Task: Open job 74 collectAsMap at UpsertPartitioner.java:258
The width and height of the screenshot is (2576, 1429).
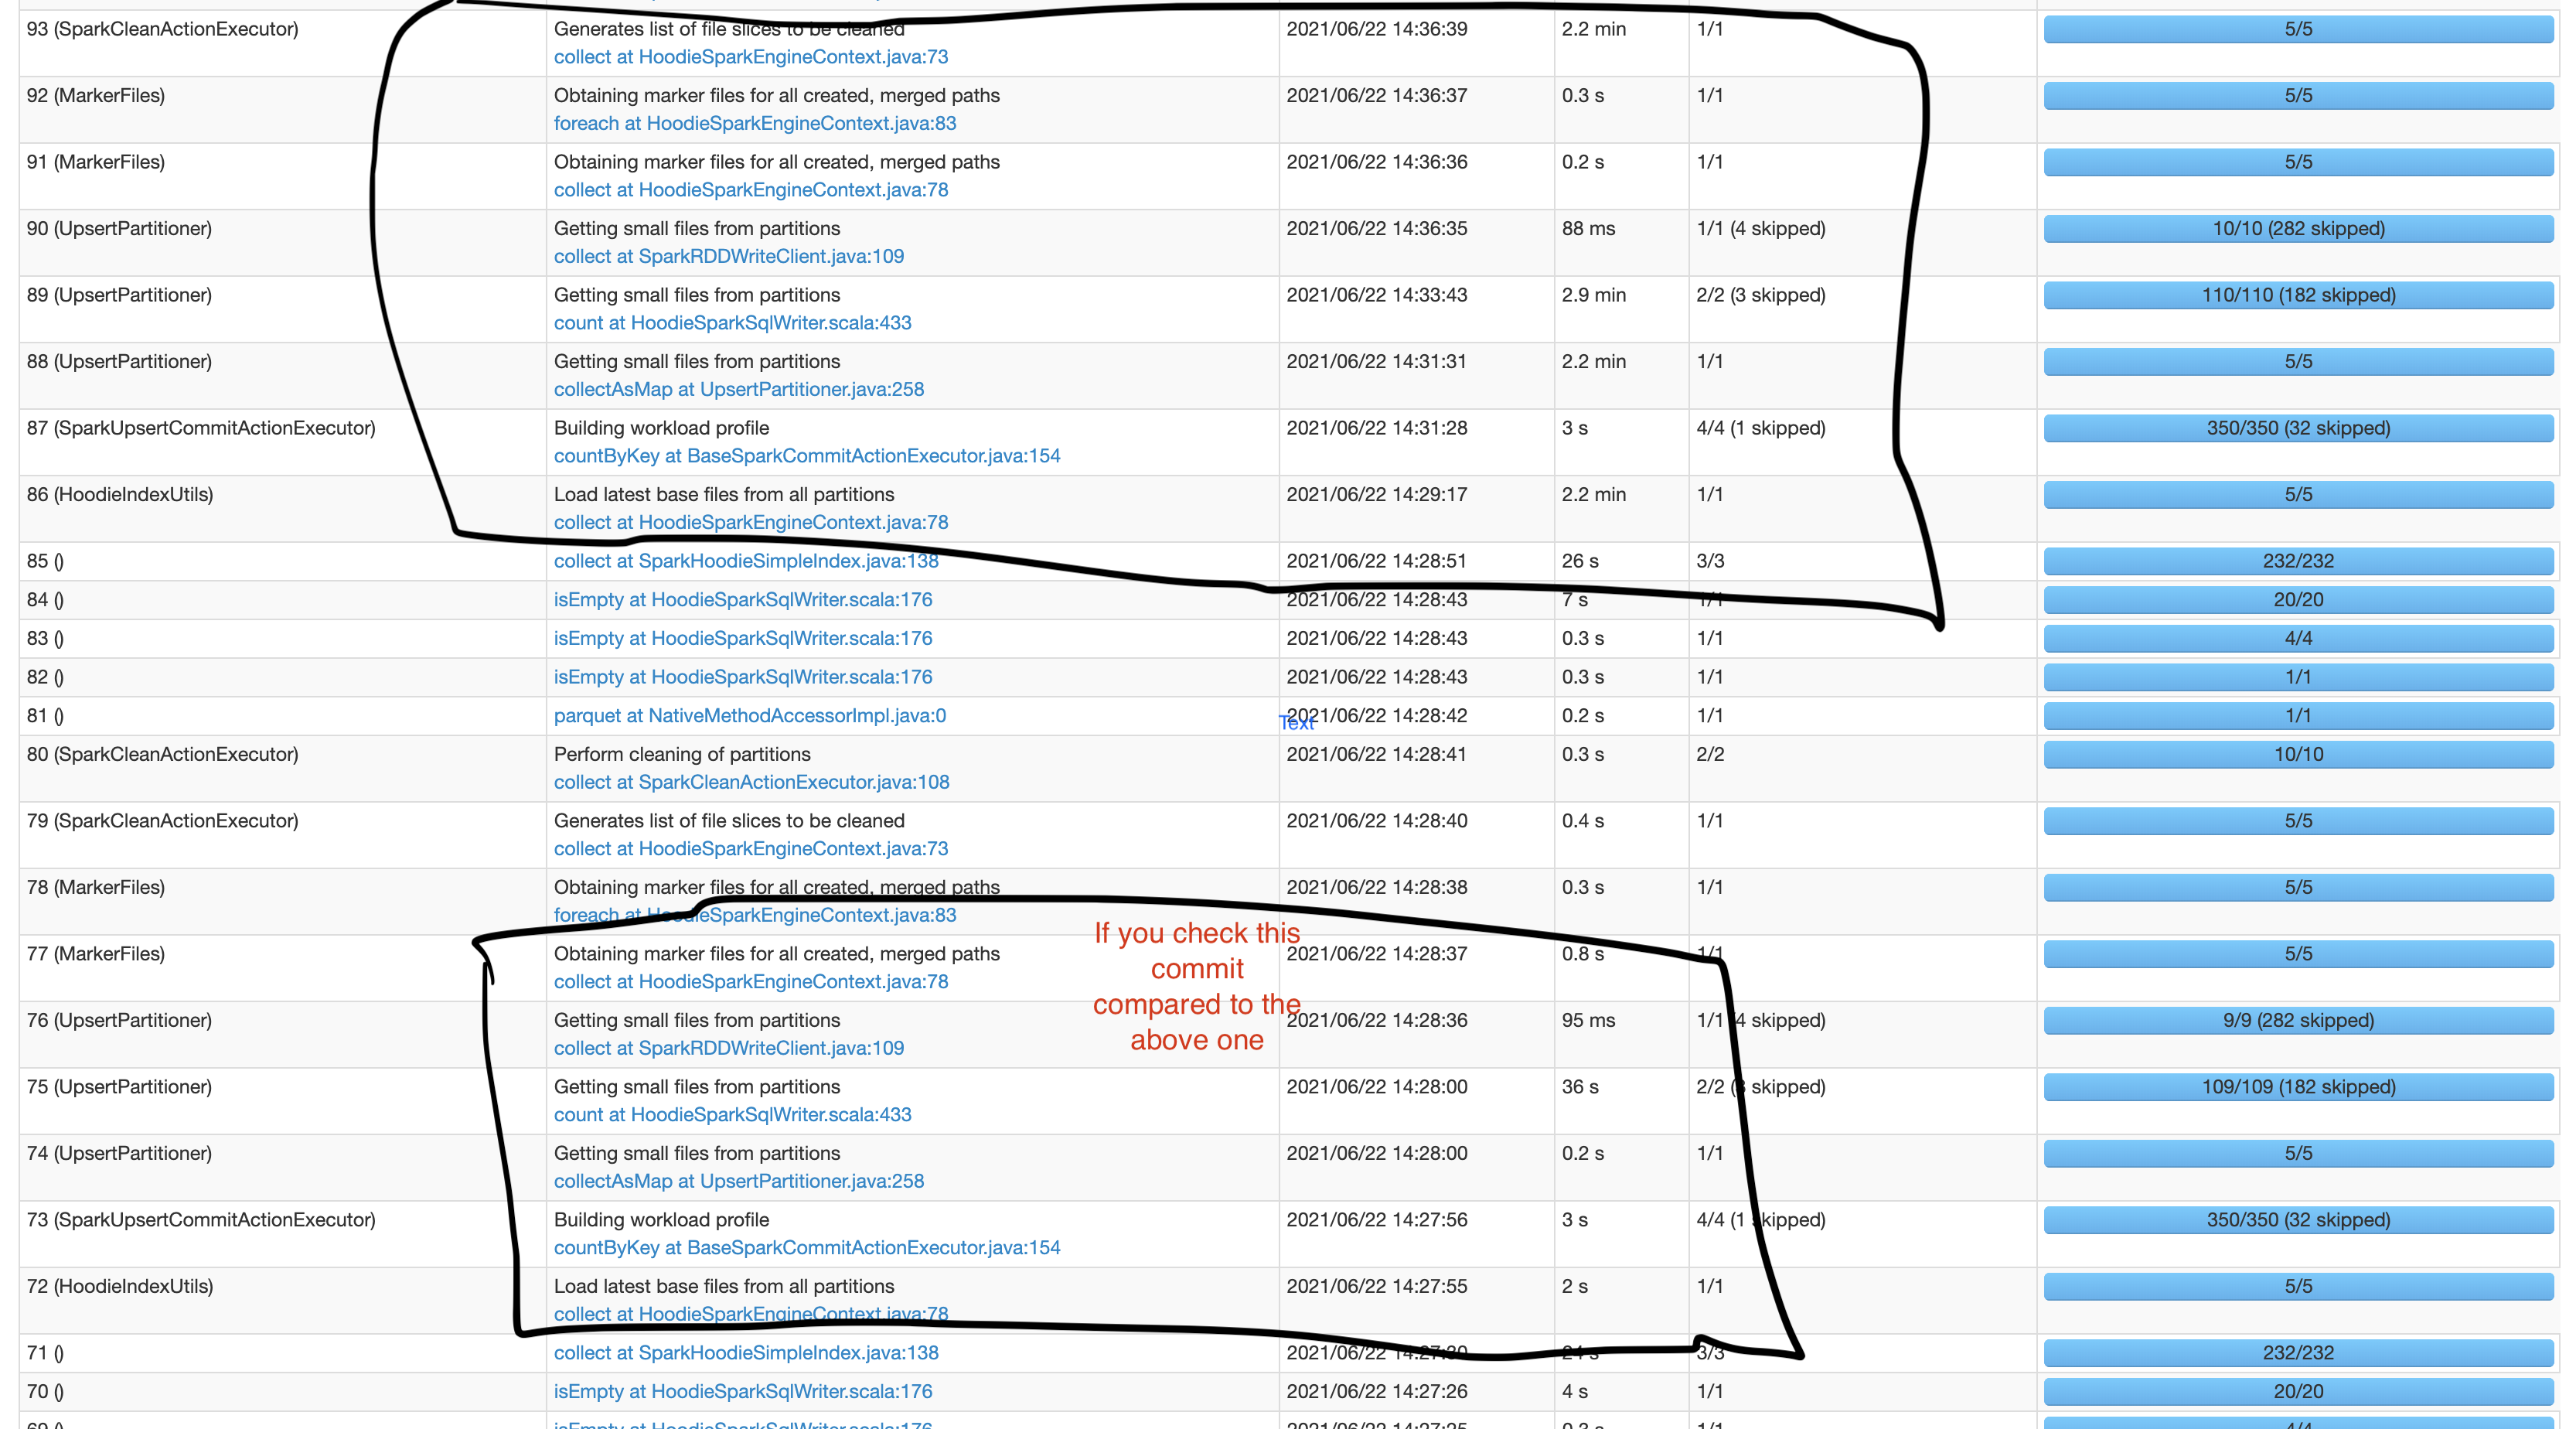Action: (738, 1181)
